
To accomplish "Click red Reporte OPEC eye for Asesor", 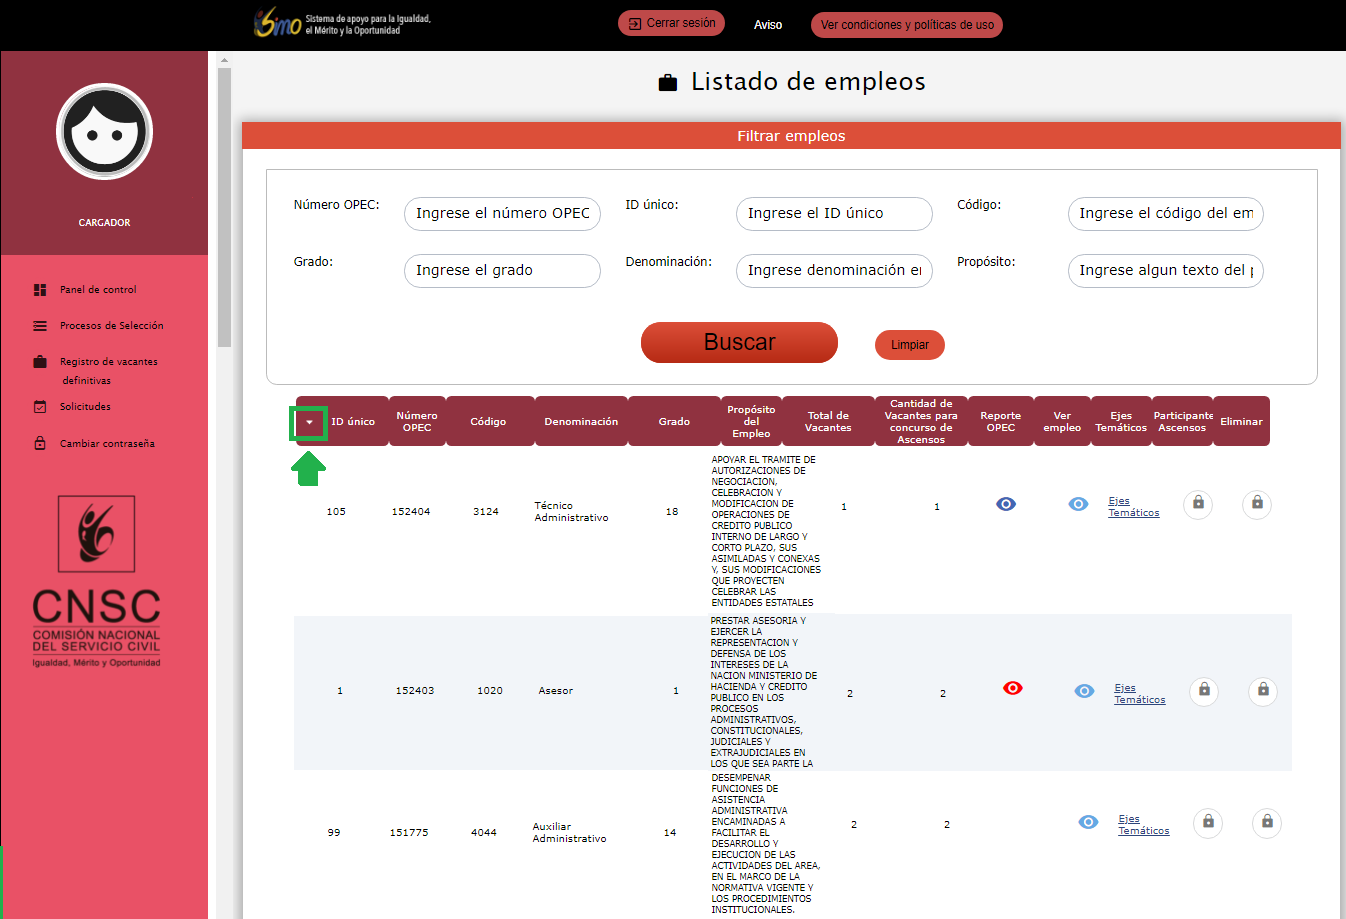I will pos(1012,688).
